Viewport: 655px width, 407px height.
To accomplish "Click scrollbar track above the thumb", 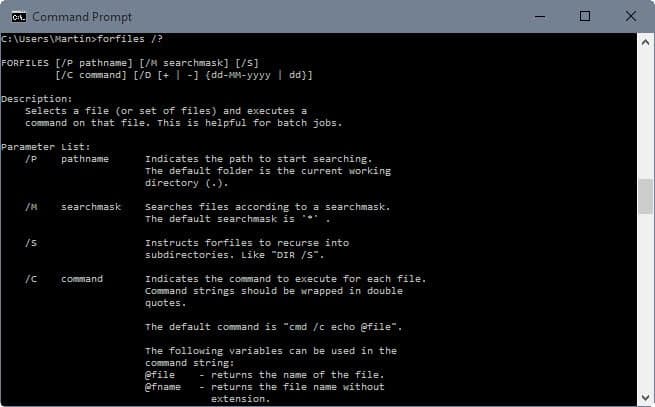I will coord(645,114).
